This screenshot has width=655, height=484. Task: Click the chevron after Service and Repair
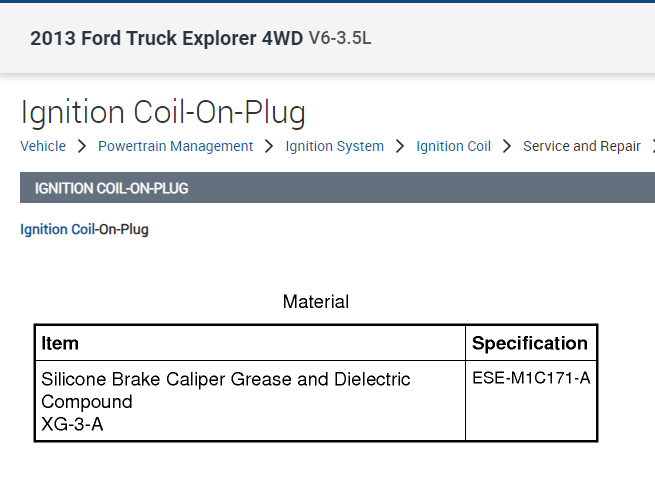652,146
